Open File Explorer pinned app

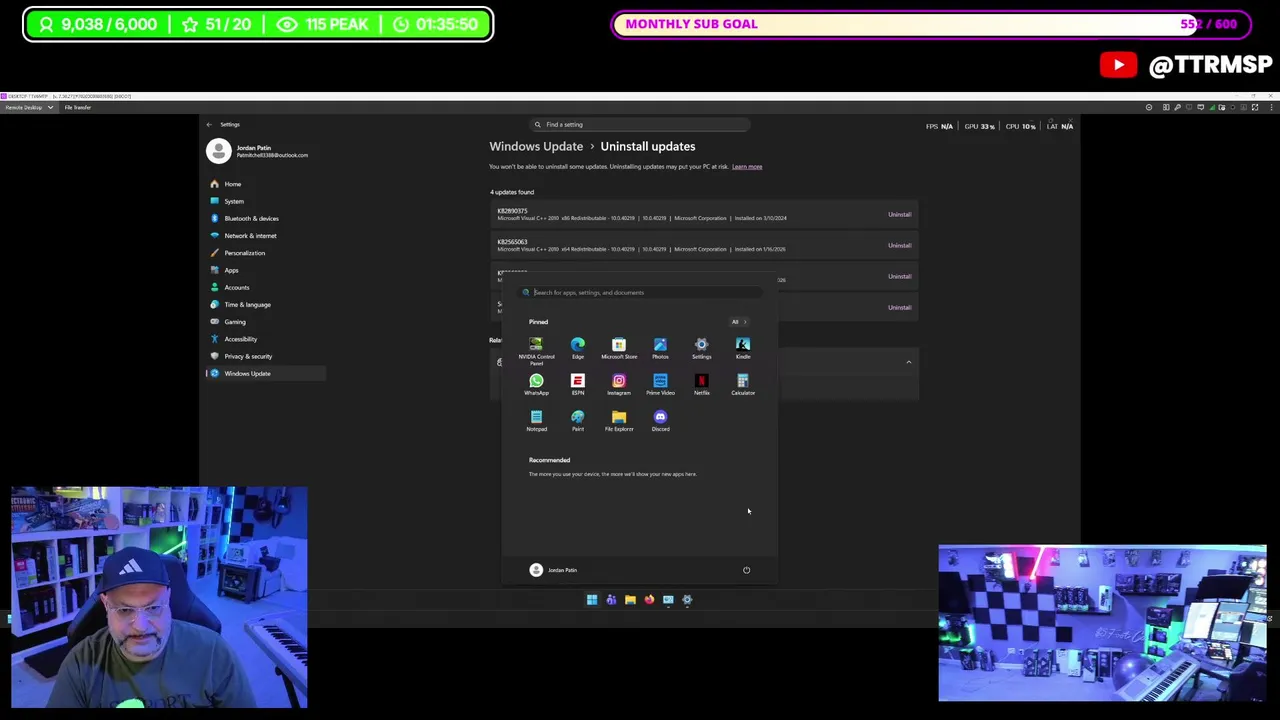pos(619,420)
